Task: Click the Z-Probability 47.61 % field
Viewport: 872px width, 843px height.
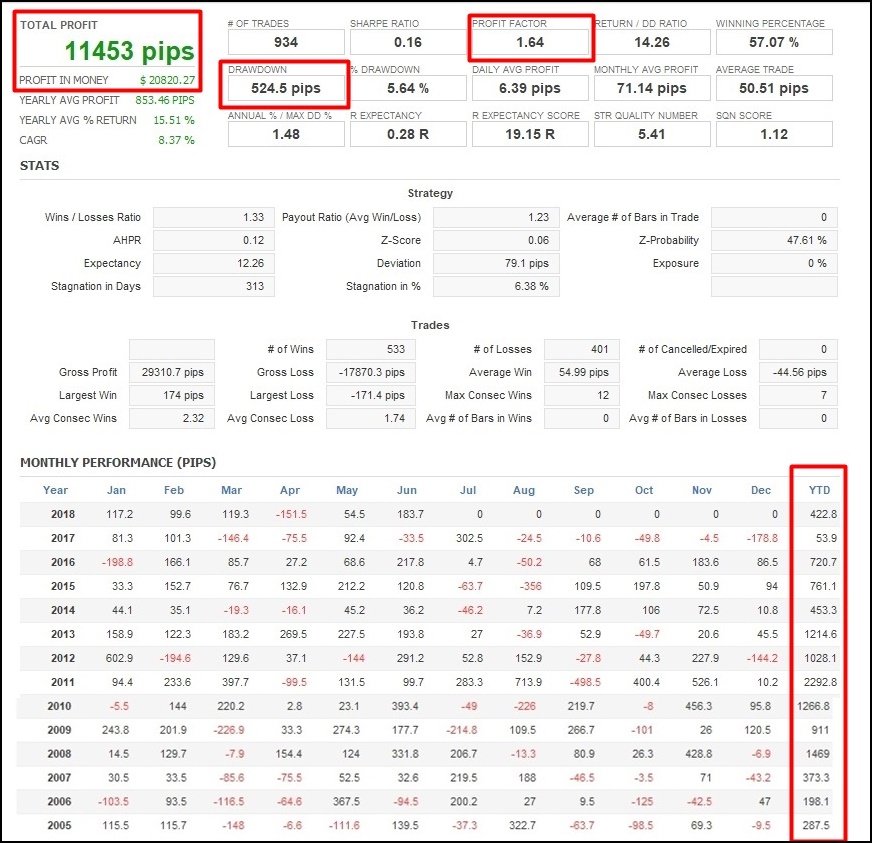Action: point(773,240)
